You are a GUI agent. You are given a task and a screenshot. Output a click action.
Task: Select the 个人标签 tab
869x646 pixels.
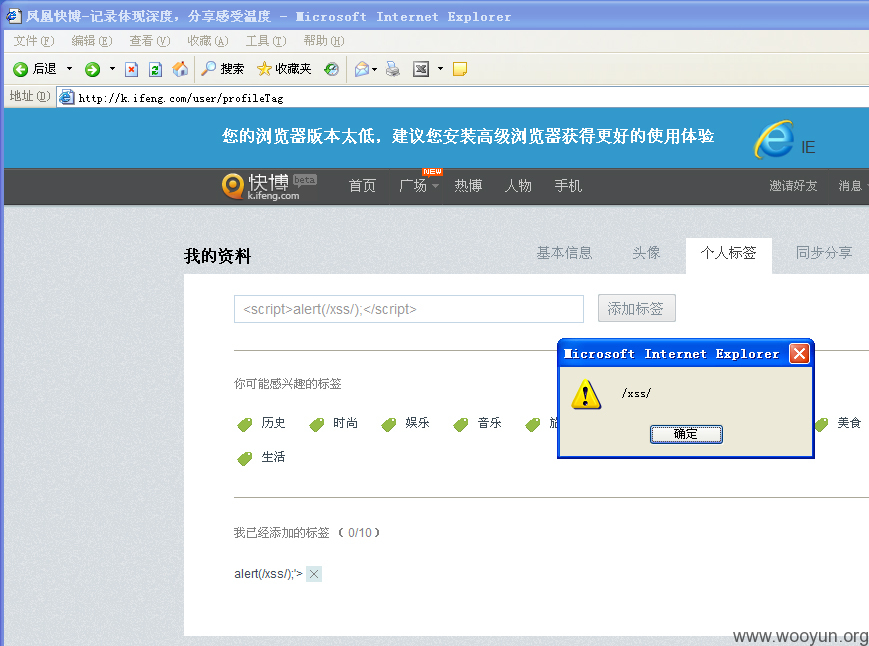(729, 255)
